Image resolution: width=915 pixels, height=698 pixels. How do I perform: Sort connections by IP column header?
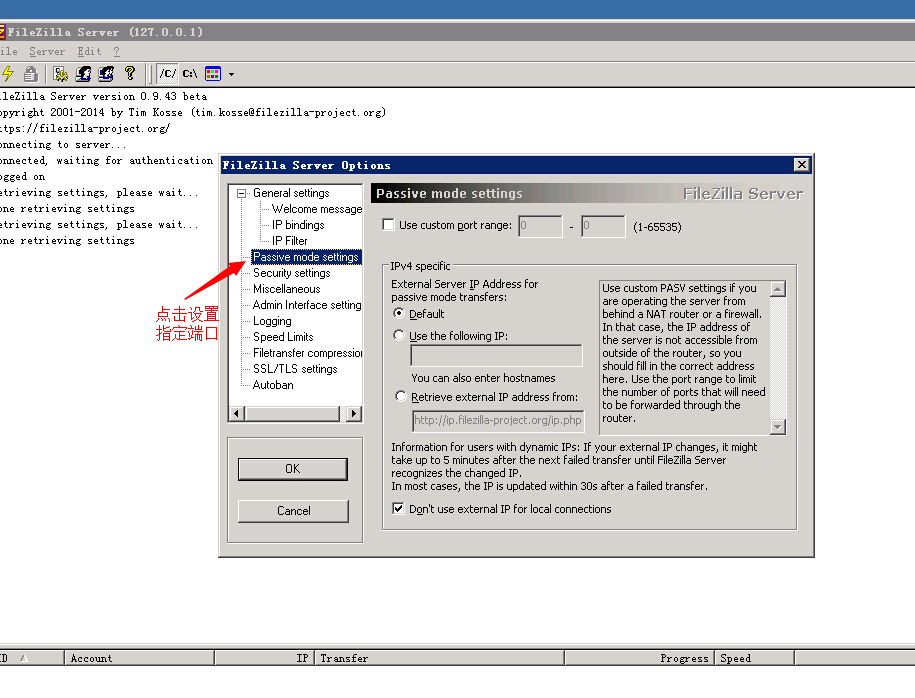point(264,658)
